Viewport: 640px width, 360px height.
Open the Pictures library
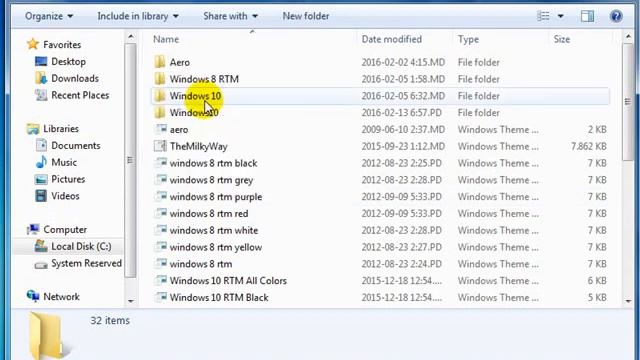[68, 179]
